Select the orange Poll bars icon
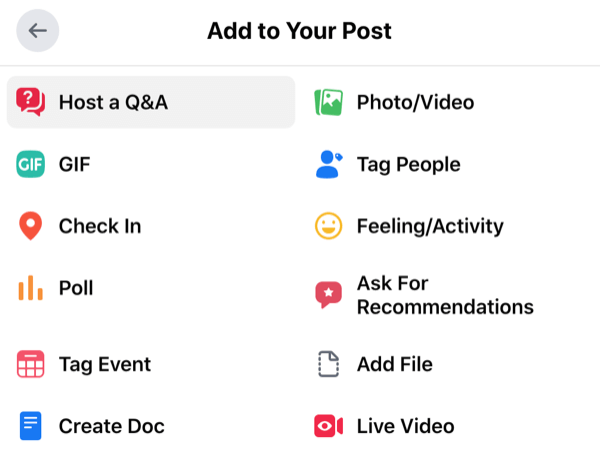600x463 pixels. (31, 288)
